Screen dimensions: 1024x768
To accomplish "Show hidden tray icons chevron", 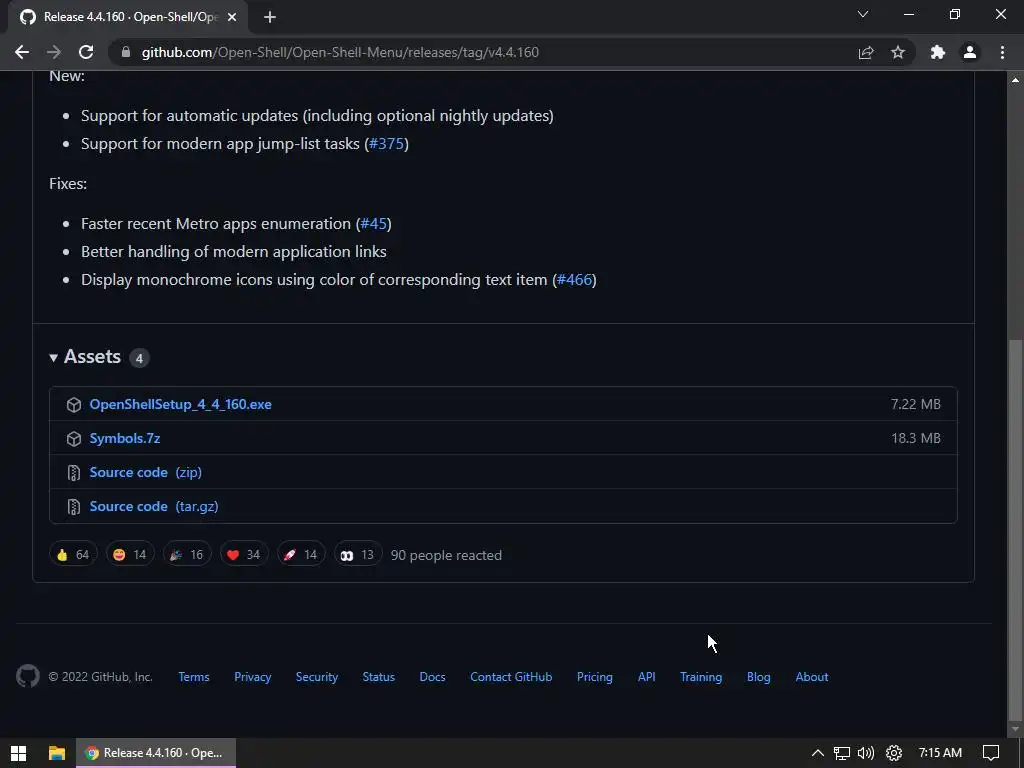I will tap(818, 753).
